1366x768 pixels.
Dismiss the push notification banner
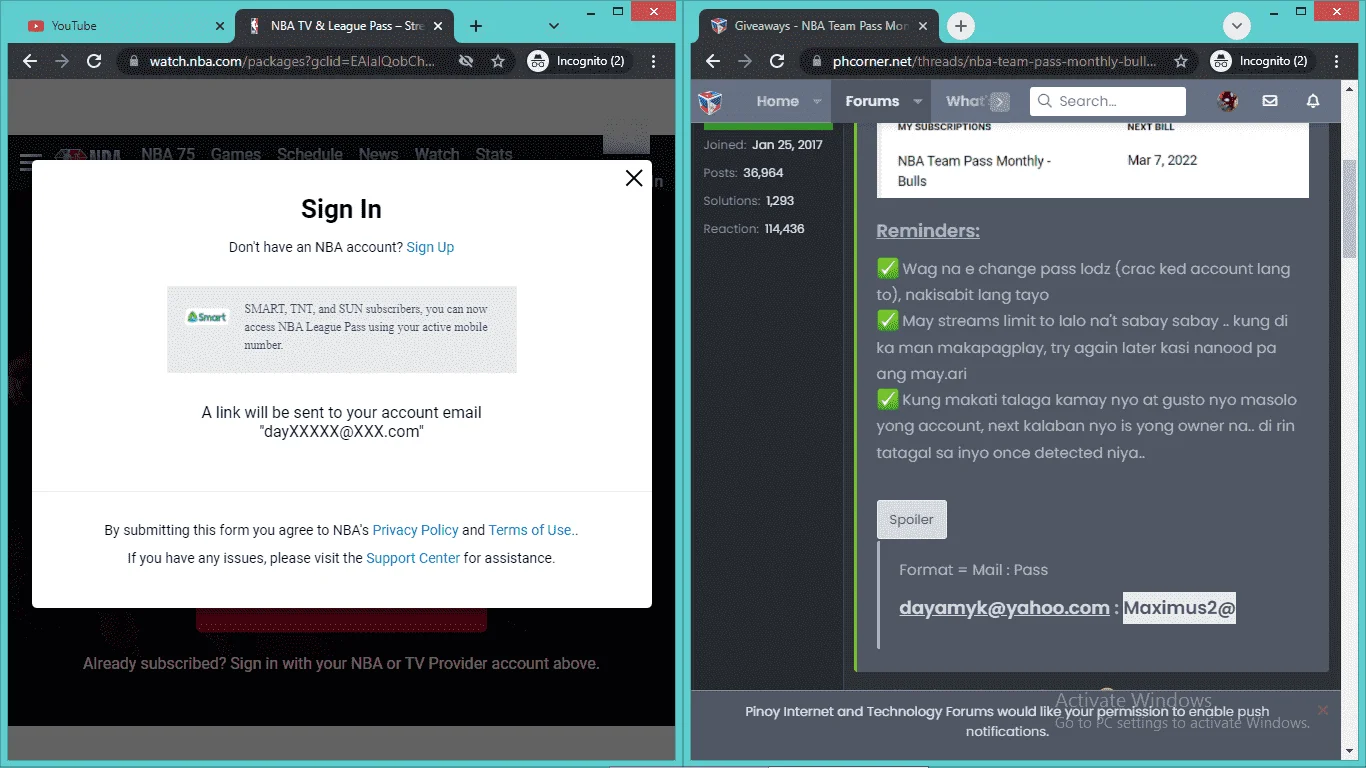click(1323, 710)
